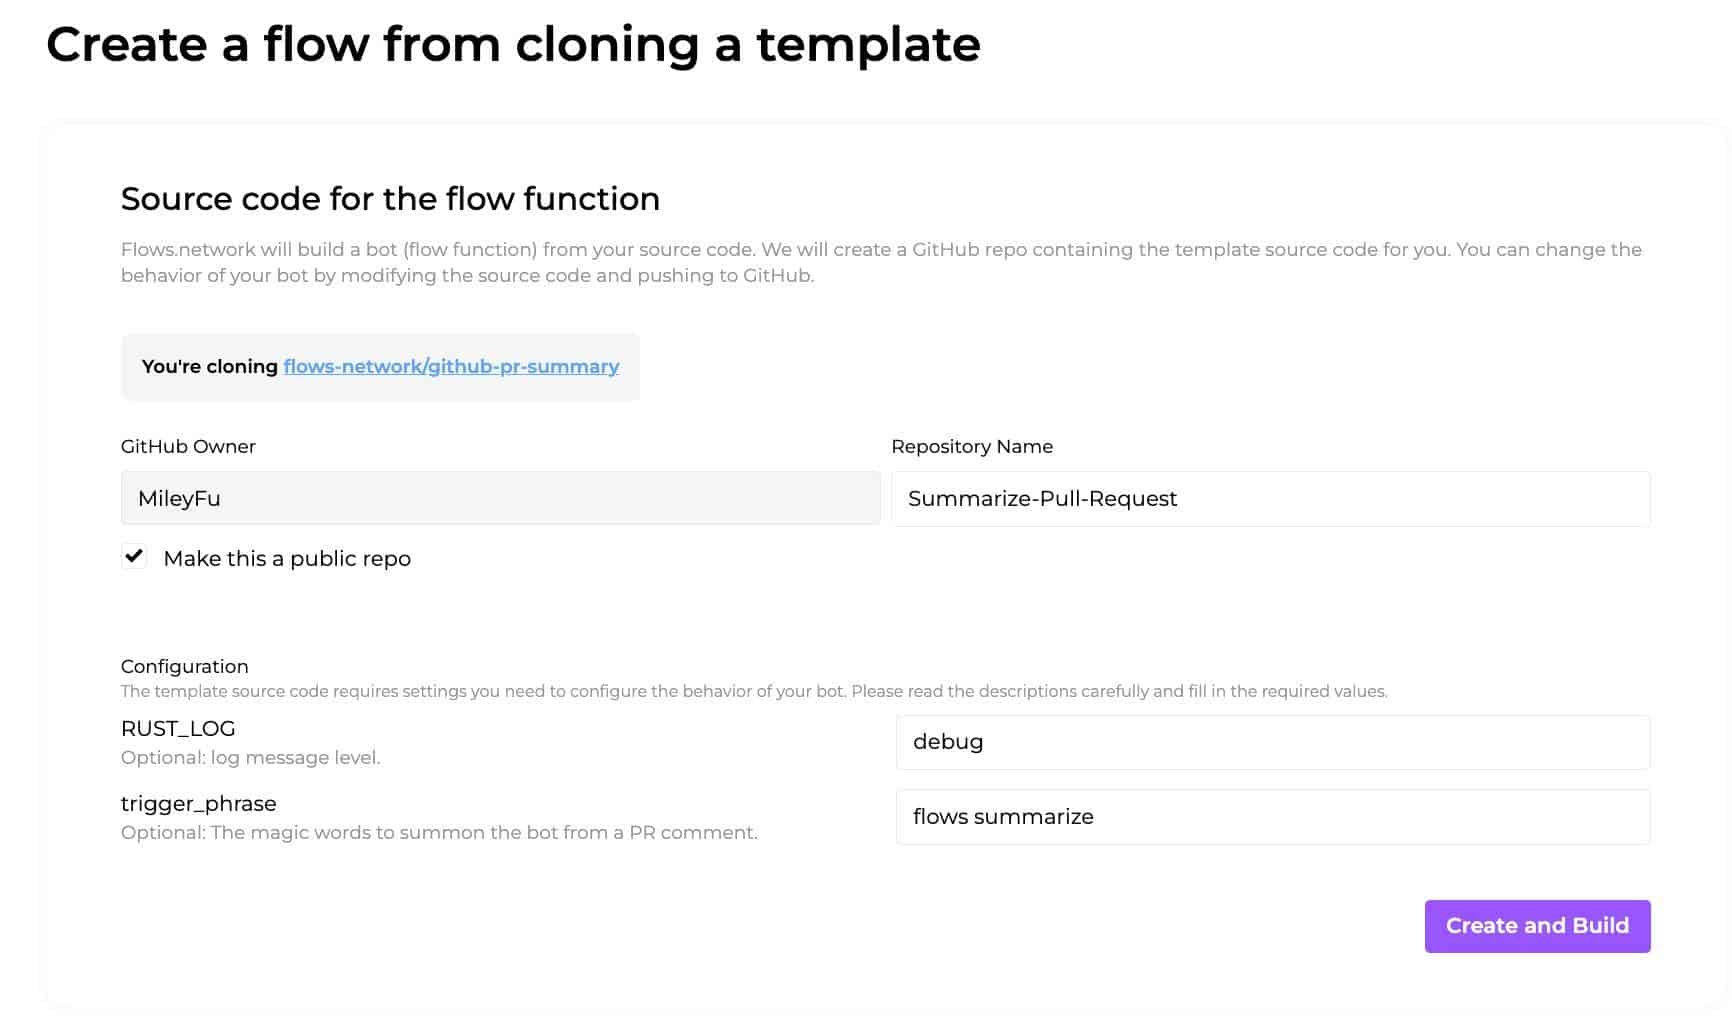The image size is (1732, 1036).
Task: Focus the Repository Name input field
Action: 1270,498
